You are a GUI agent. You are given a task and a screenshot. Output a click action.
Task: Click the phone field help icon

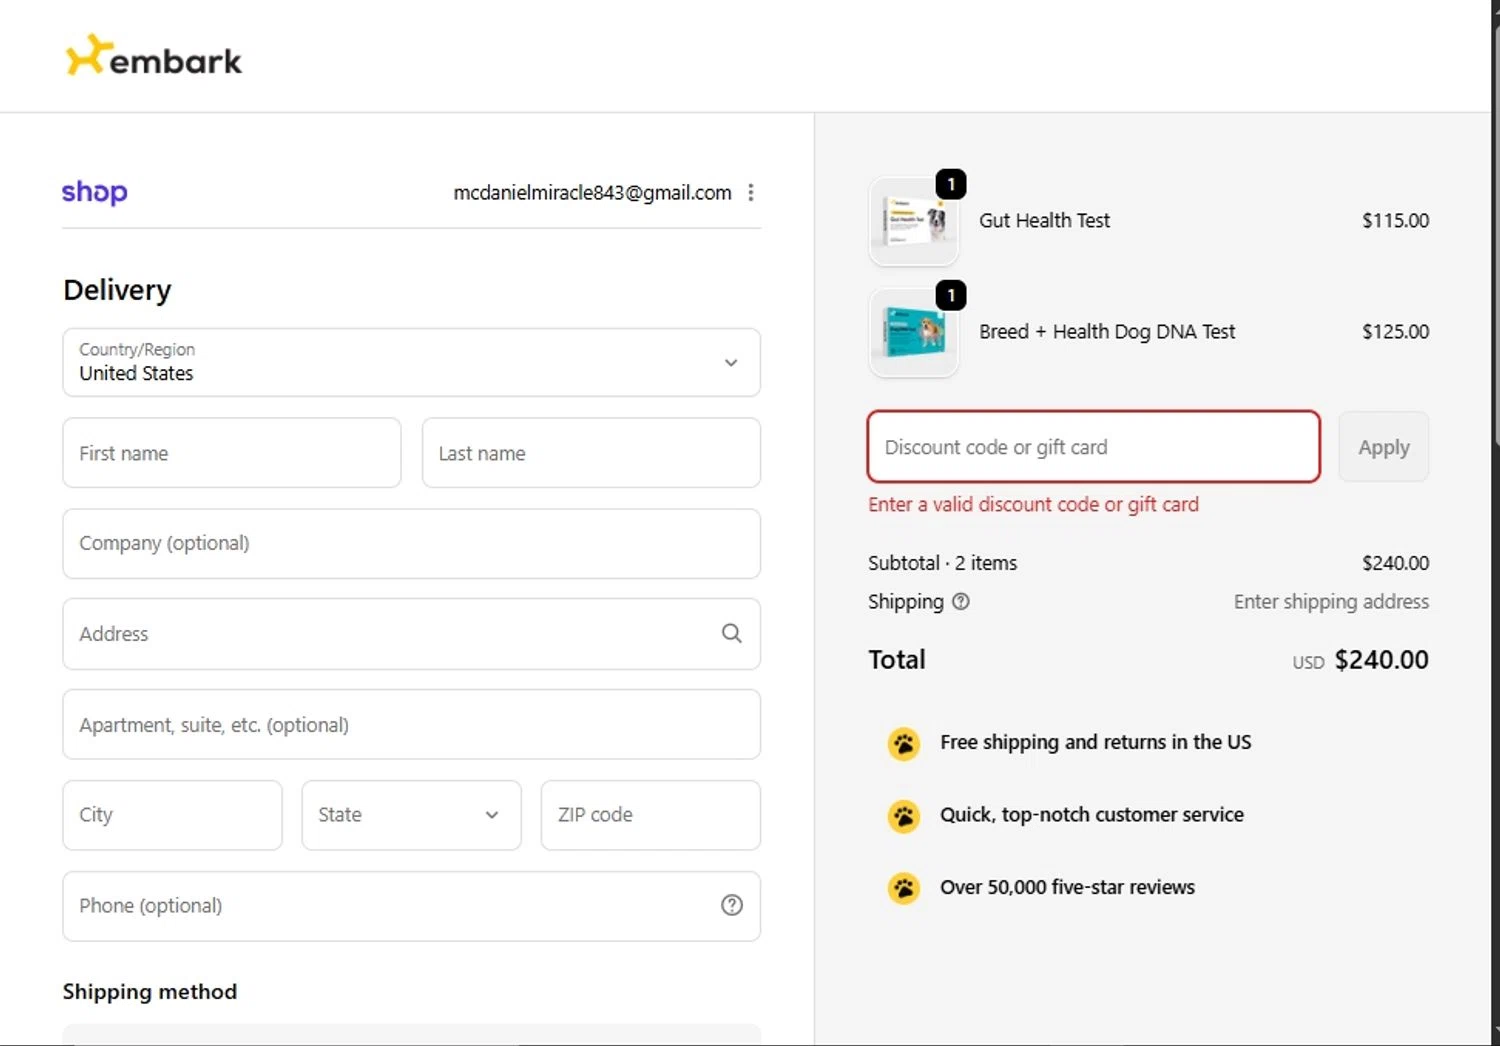[732, 905]
